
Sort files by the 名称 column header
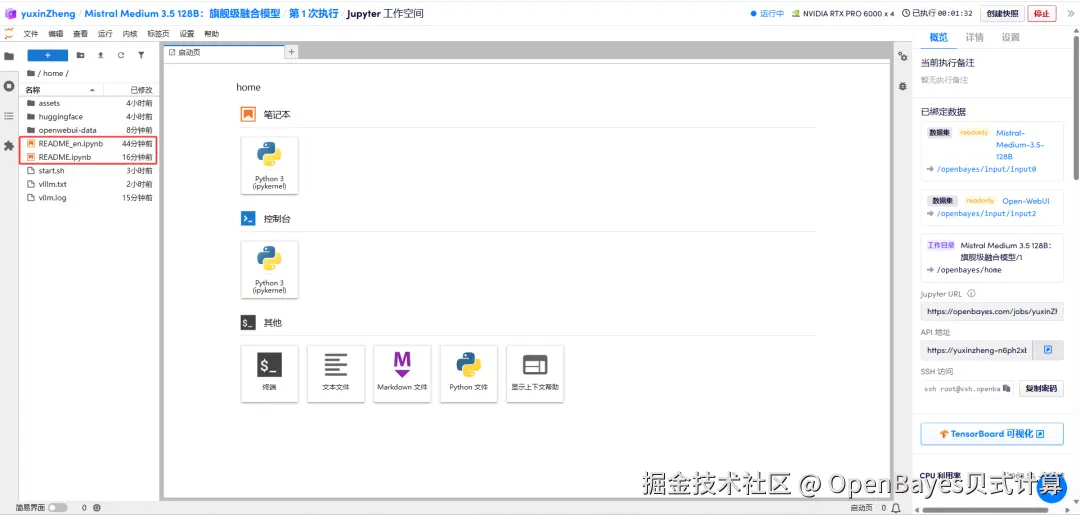pos(61,90)
